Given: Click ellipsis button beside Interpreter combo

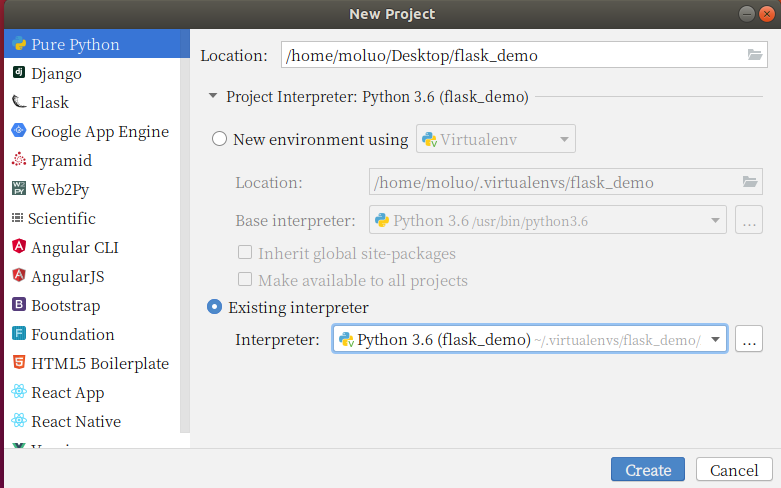Looking at the screenshot, I should (749, 339).
